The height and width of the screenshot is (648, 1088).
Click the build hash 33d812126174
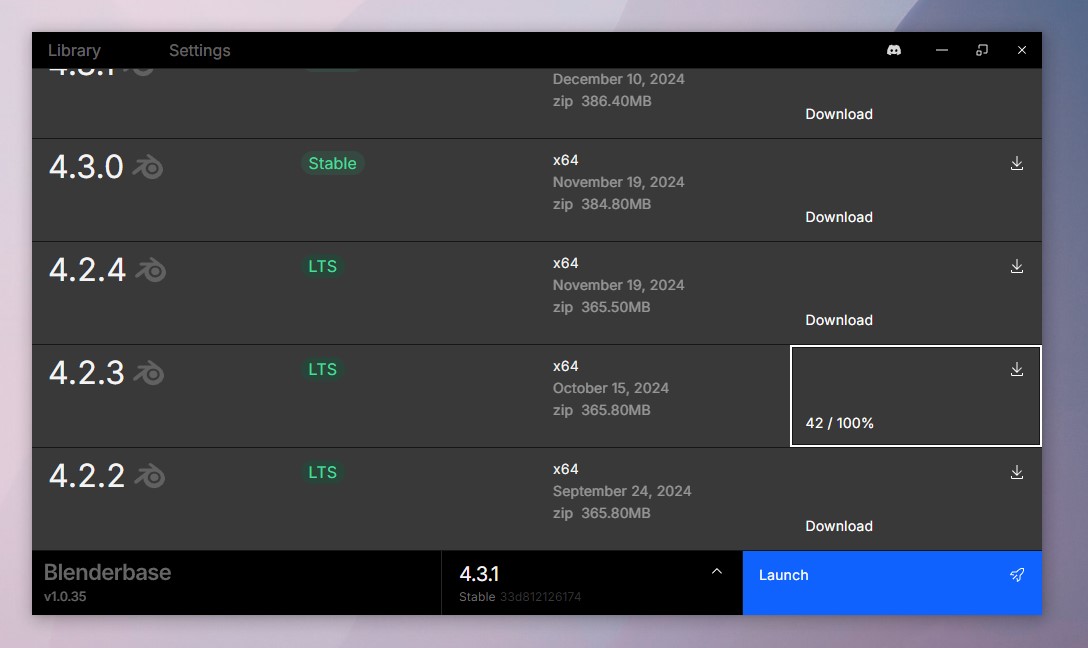541,597
